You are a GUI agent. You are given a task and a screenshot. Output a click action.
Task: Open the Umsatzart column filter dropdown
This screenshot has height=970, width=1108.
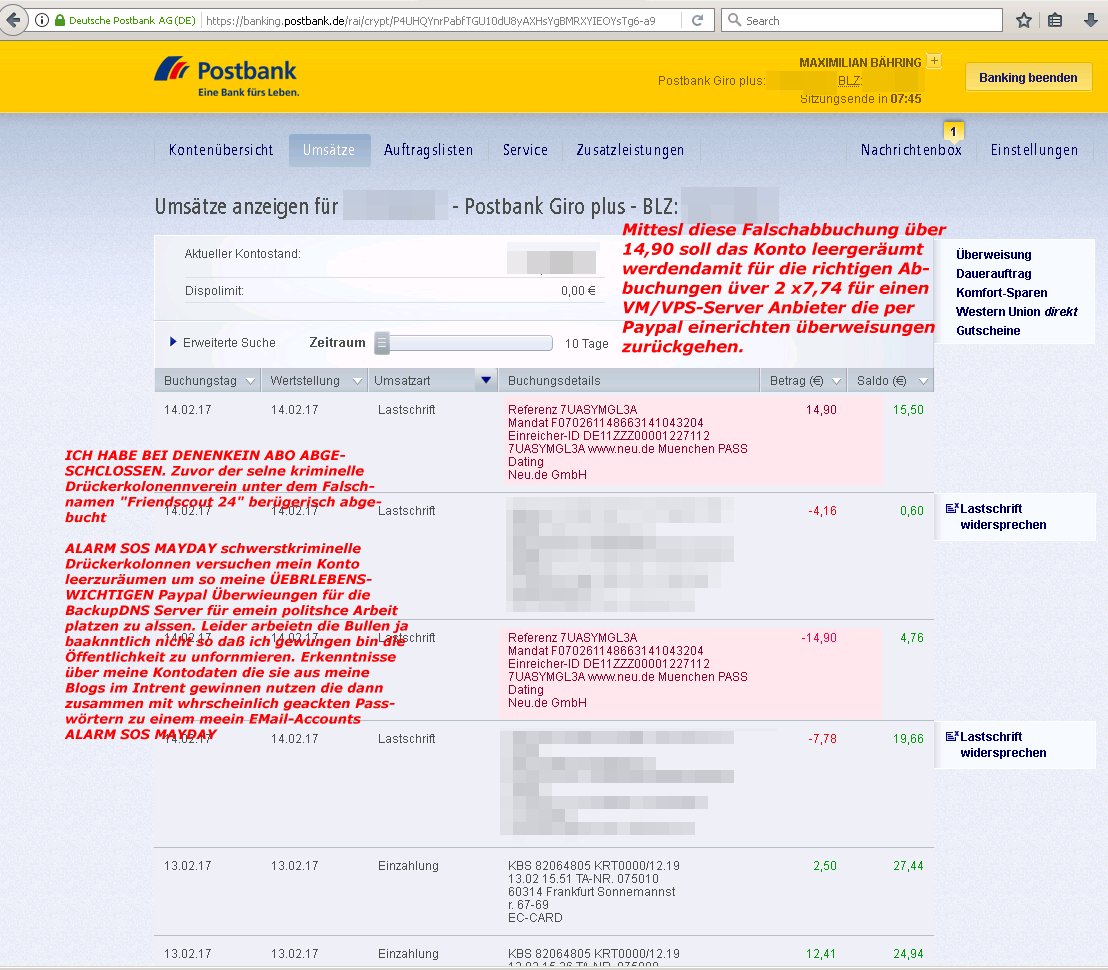486,381
